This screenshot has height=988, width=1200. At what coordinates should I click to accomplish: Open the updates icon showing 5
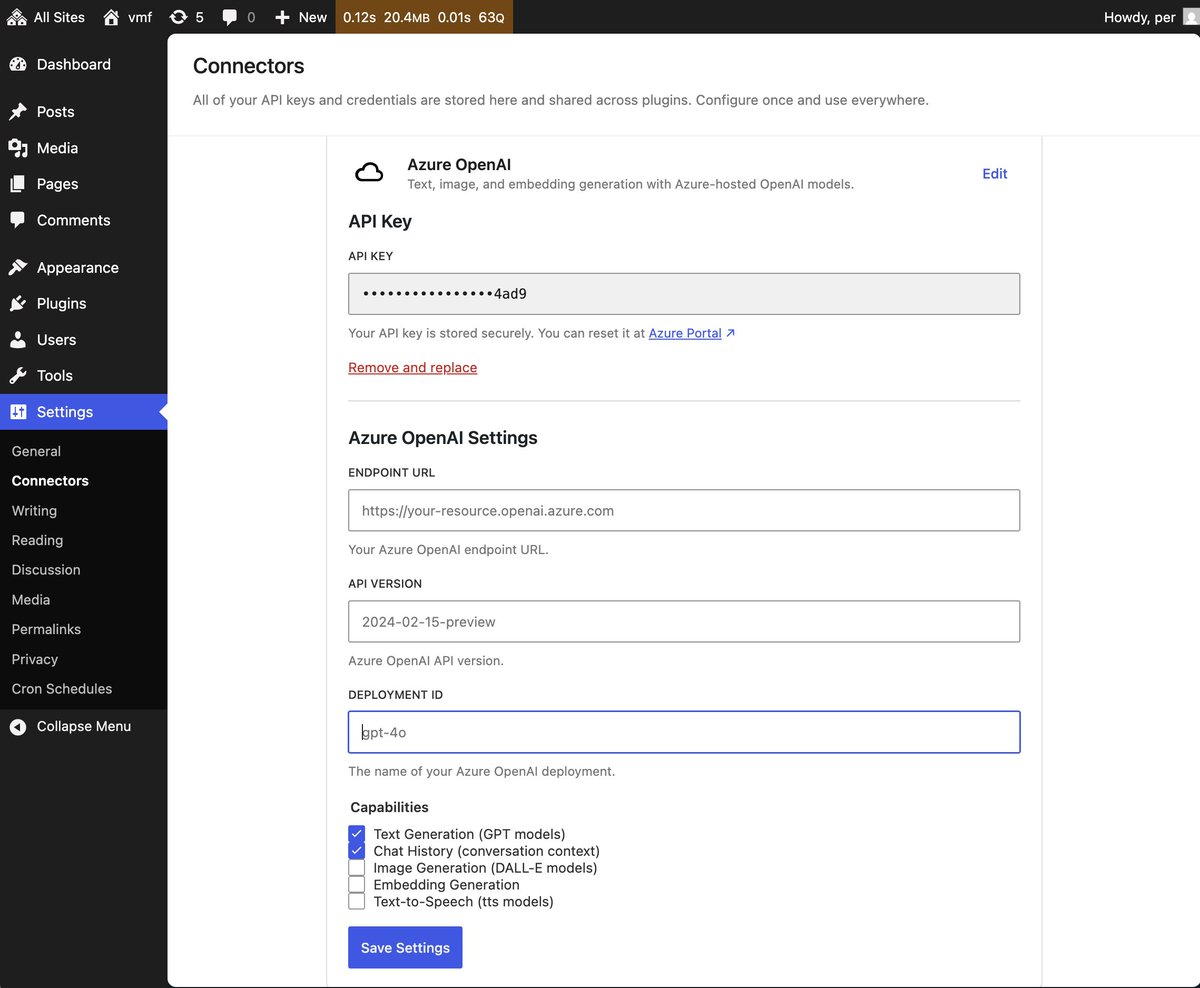(179, 17)
